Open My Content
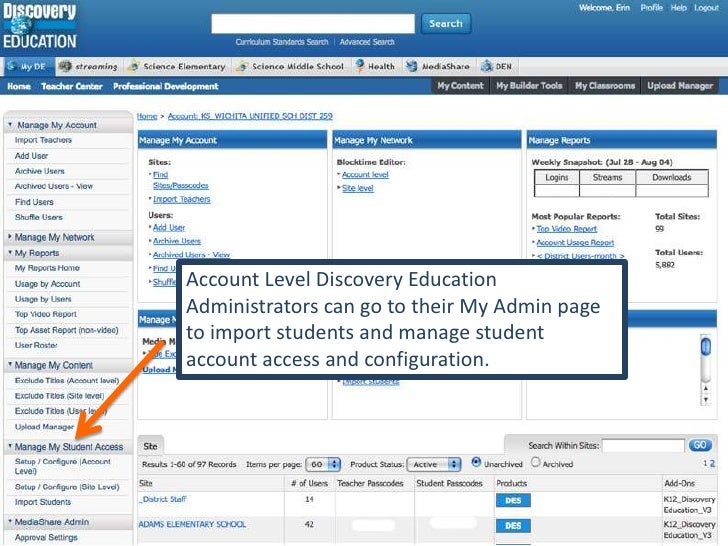The width and height of the screenshot is (728, 546). pos(460,86)
